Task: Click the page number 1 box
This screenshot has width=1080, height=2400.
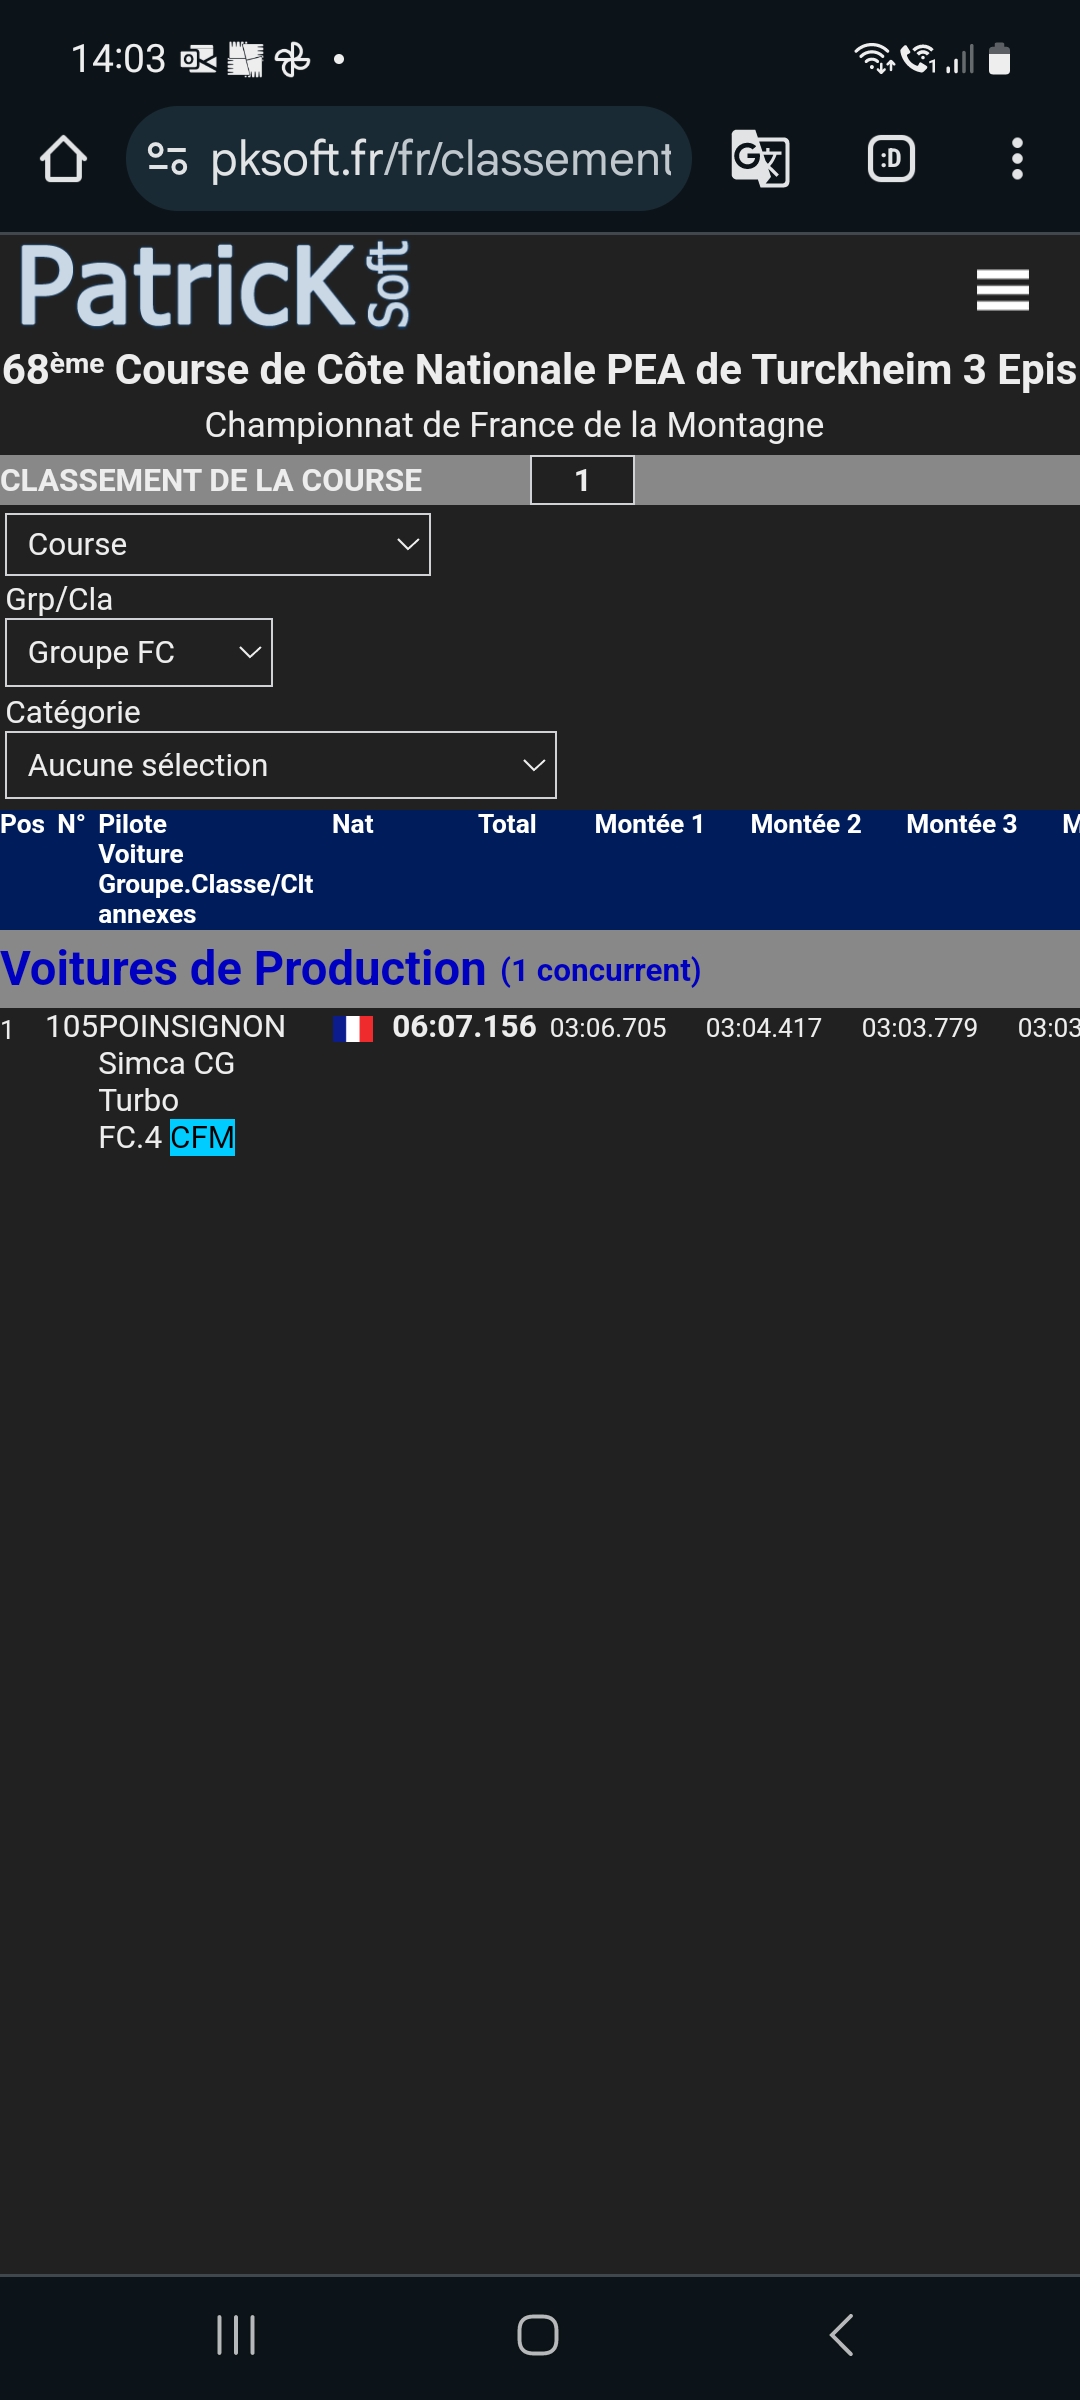Action: click(x=582, y=481)
